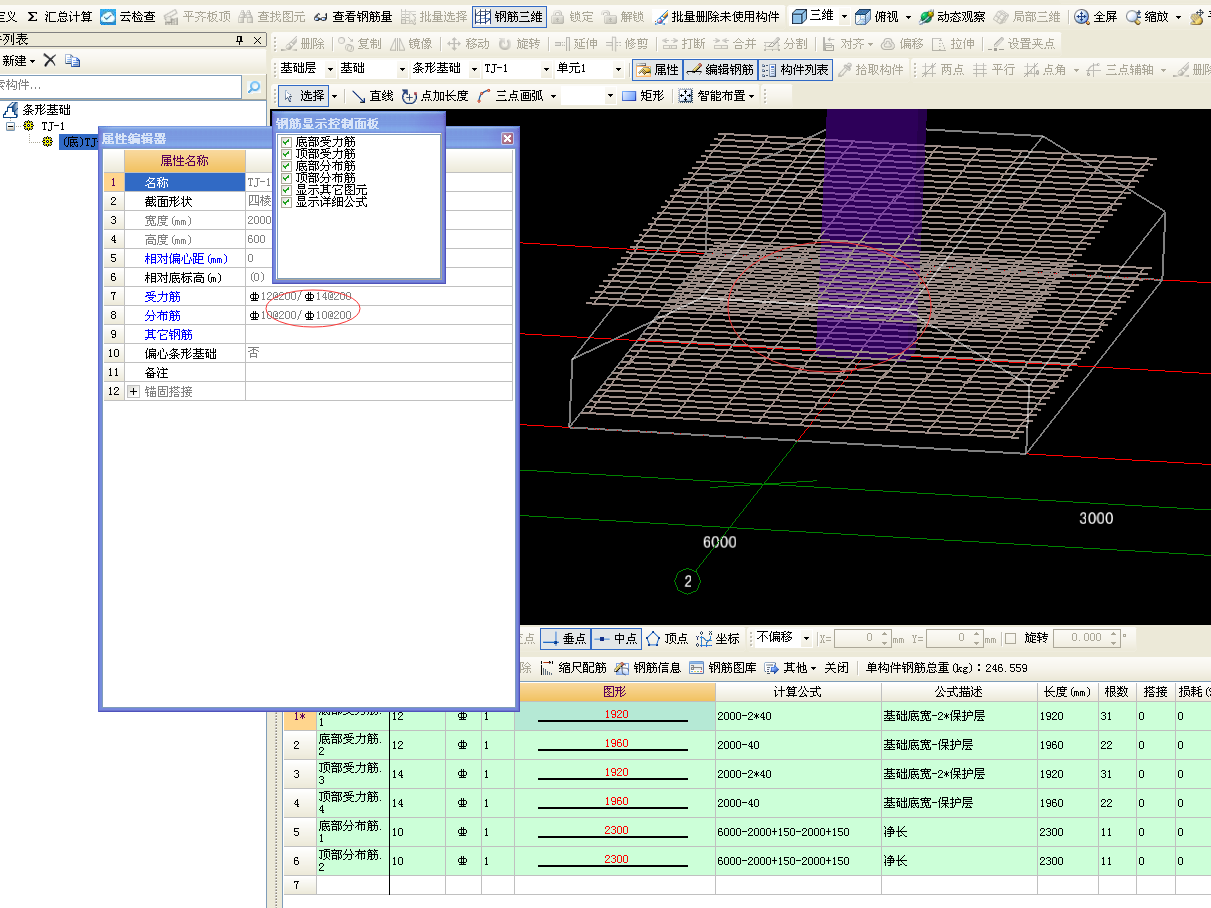This screenshot has height=908, width=1211.
Task: Run the 汇总计算 summary calculation
Action: tap(59, 17)
